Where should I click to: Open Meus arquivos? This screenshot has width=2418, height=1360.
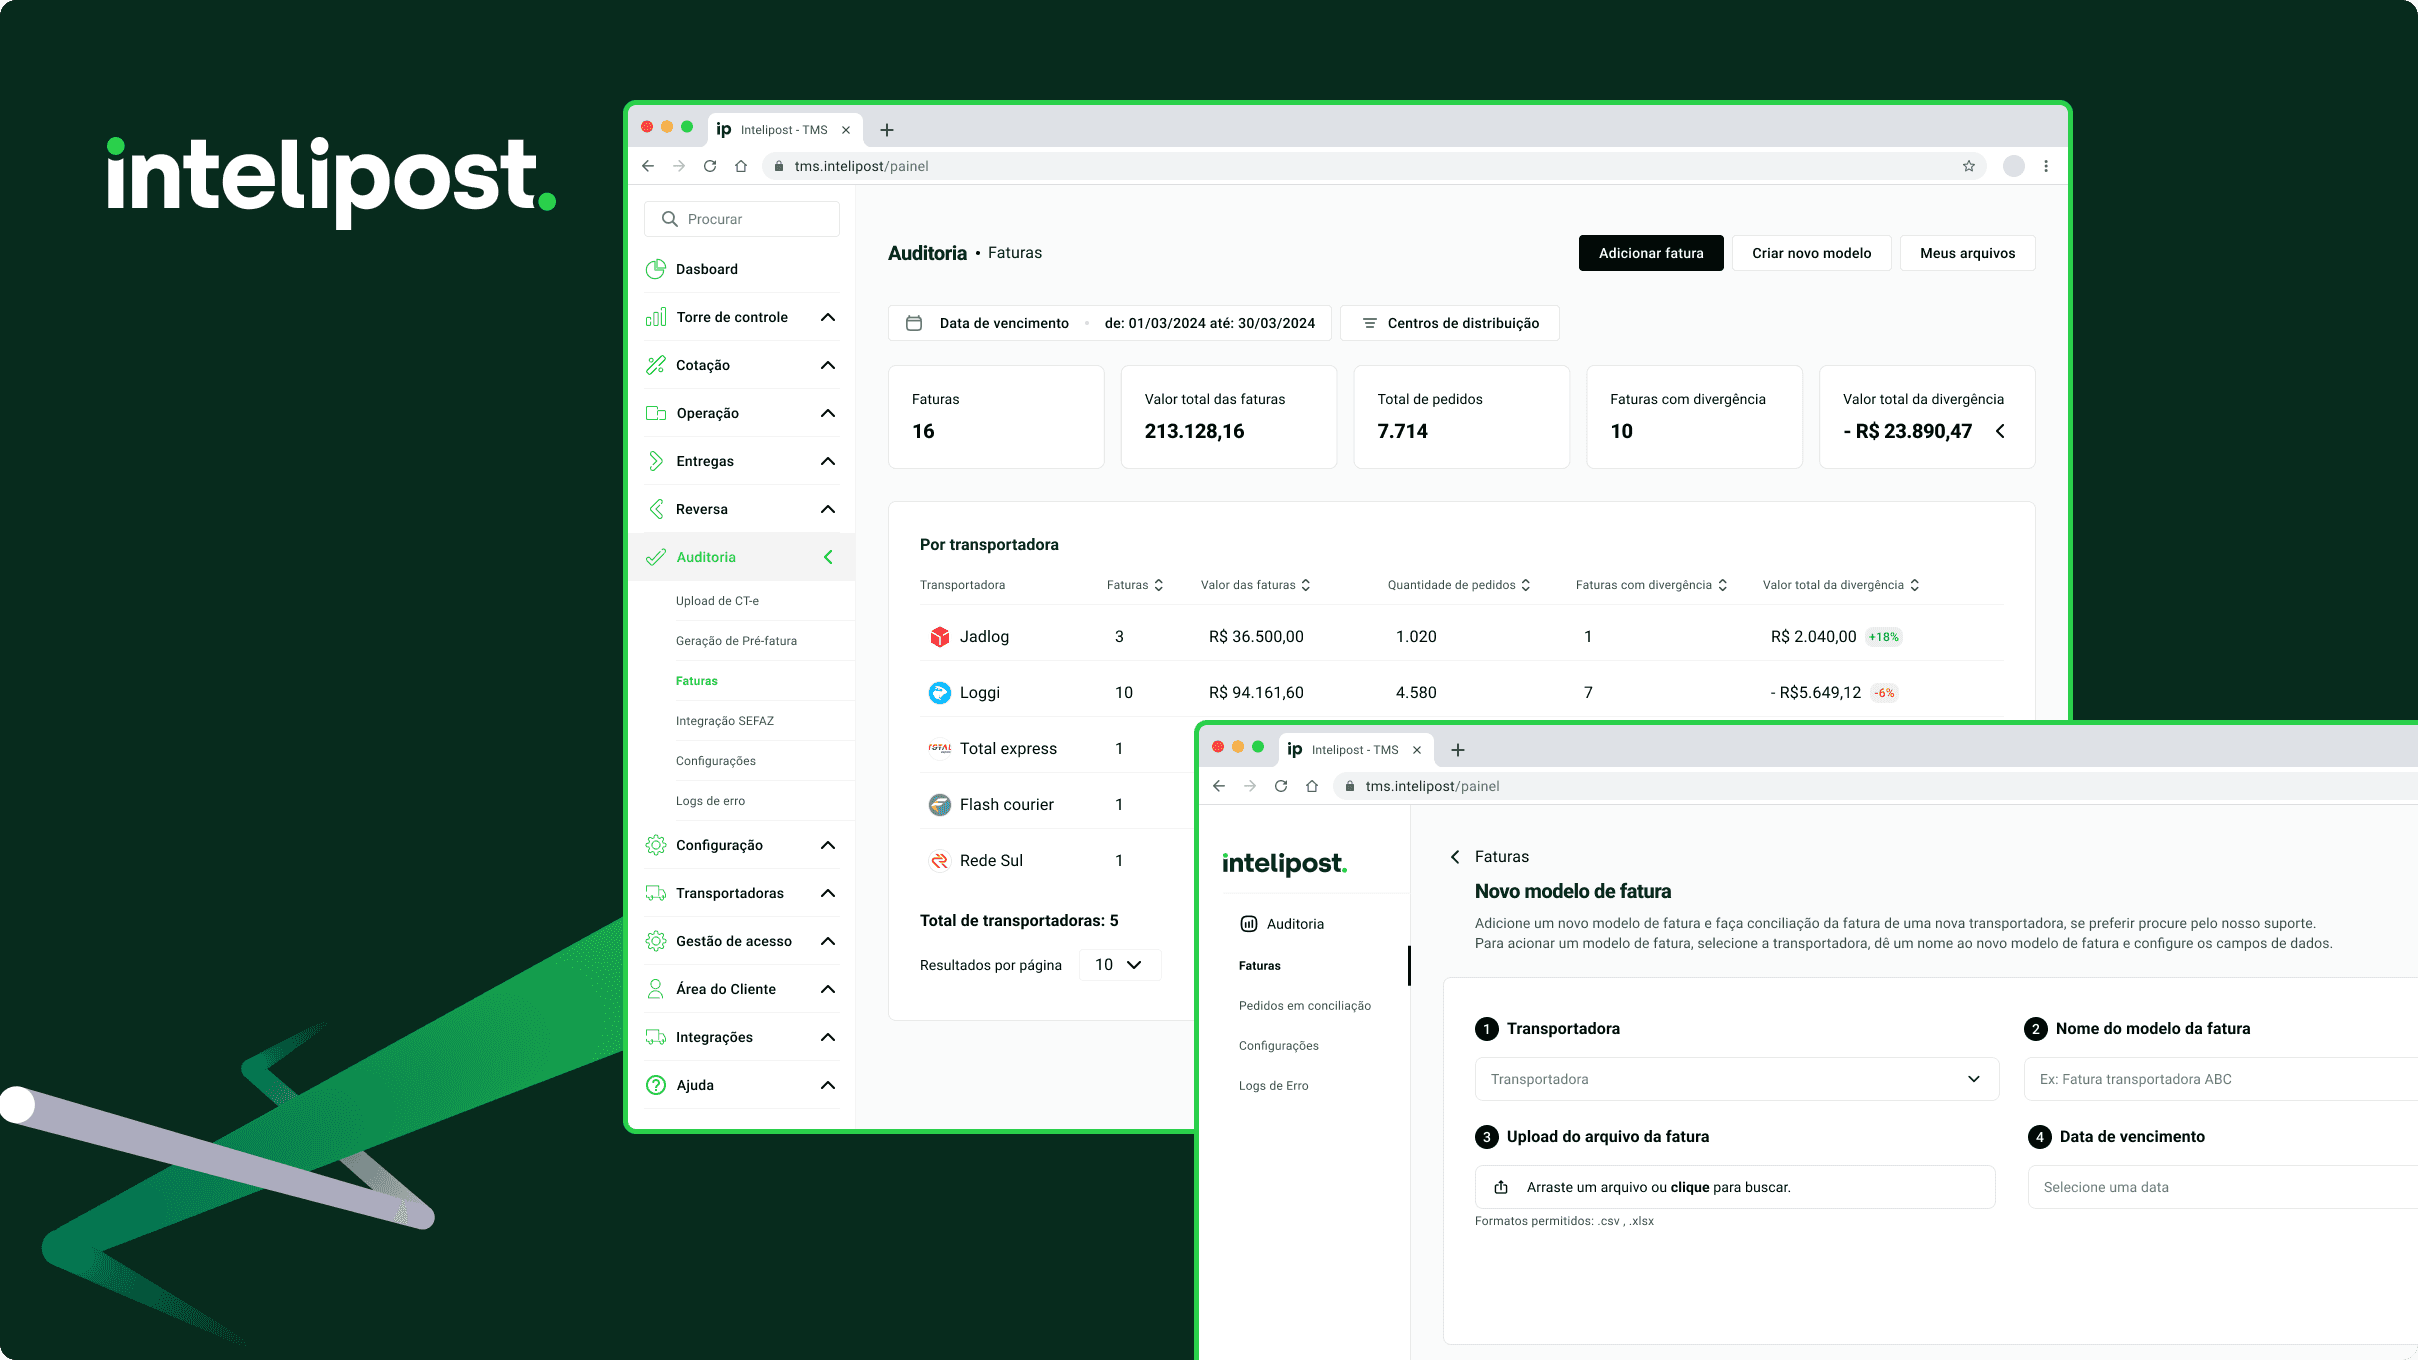pos(1968,253)
